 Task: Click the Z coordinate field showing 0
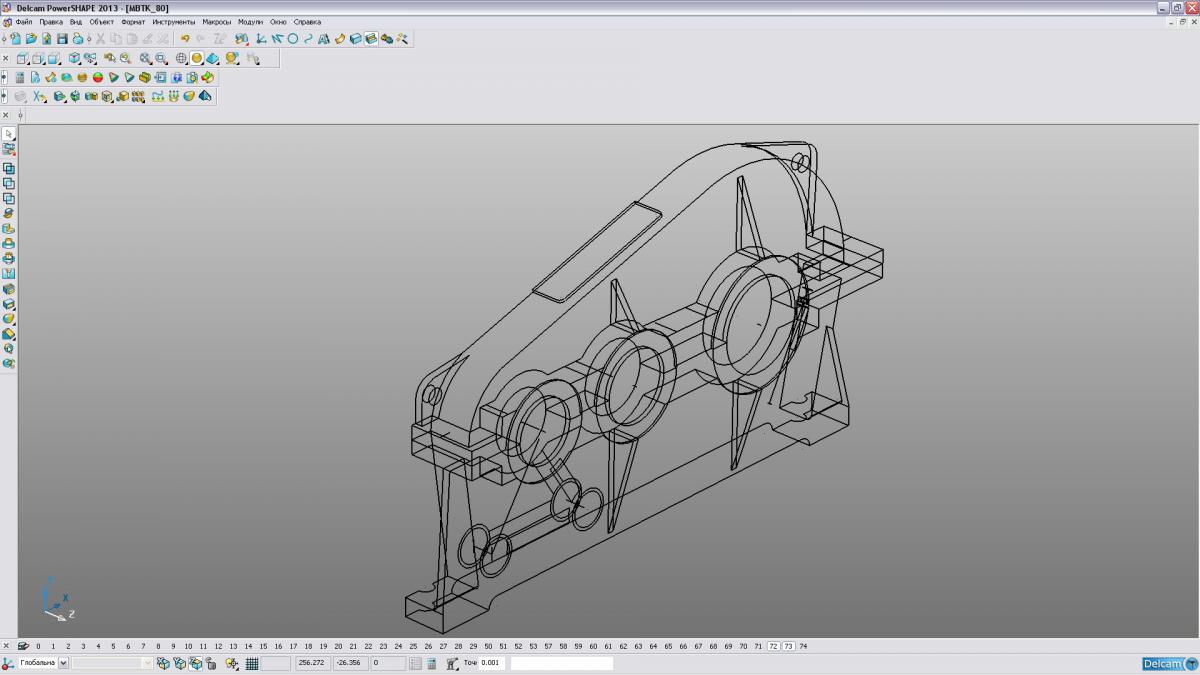(x=389, y=663)
